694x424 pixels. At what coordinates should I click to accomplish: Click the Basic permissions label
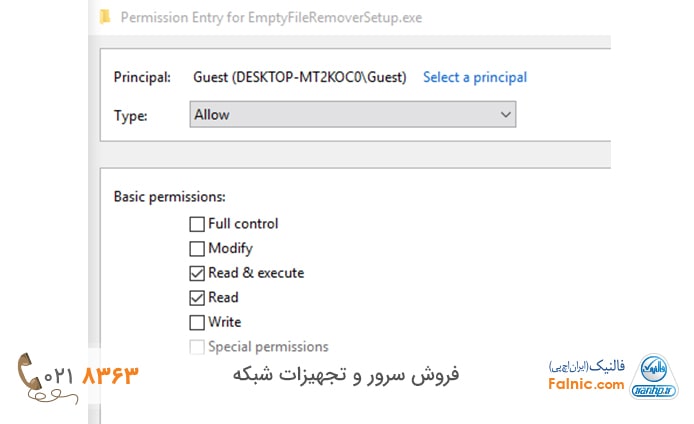click(170, 197)
